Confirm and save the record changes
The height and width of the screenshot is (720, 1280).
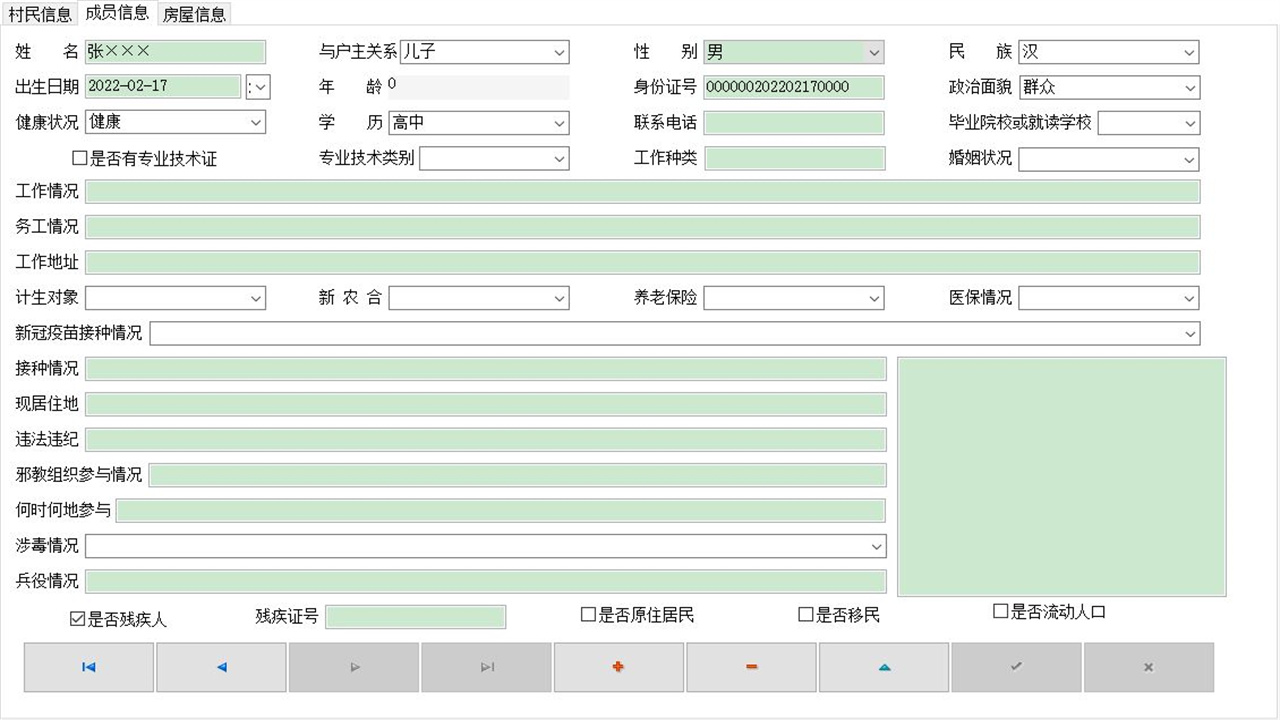coord(1016,667)
